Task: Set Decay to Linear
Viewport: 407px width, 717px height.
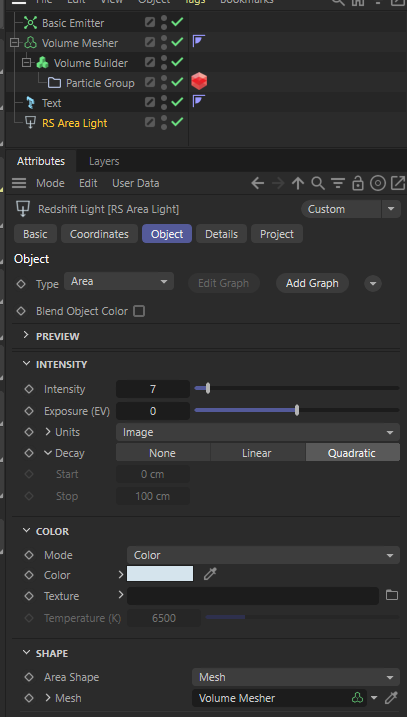Action: [x=257, y=453]
